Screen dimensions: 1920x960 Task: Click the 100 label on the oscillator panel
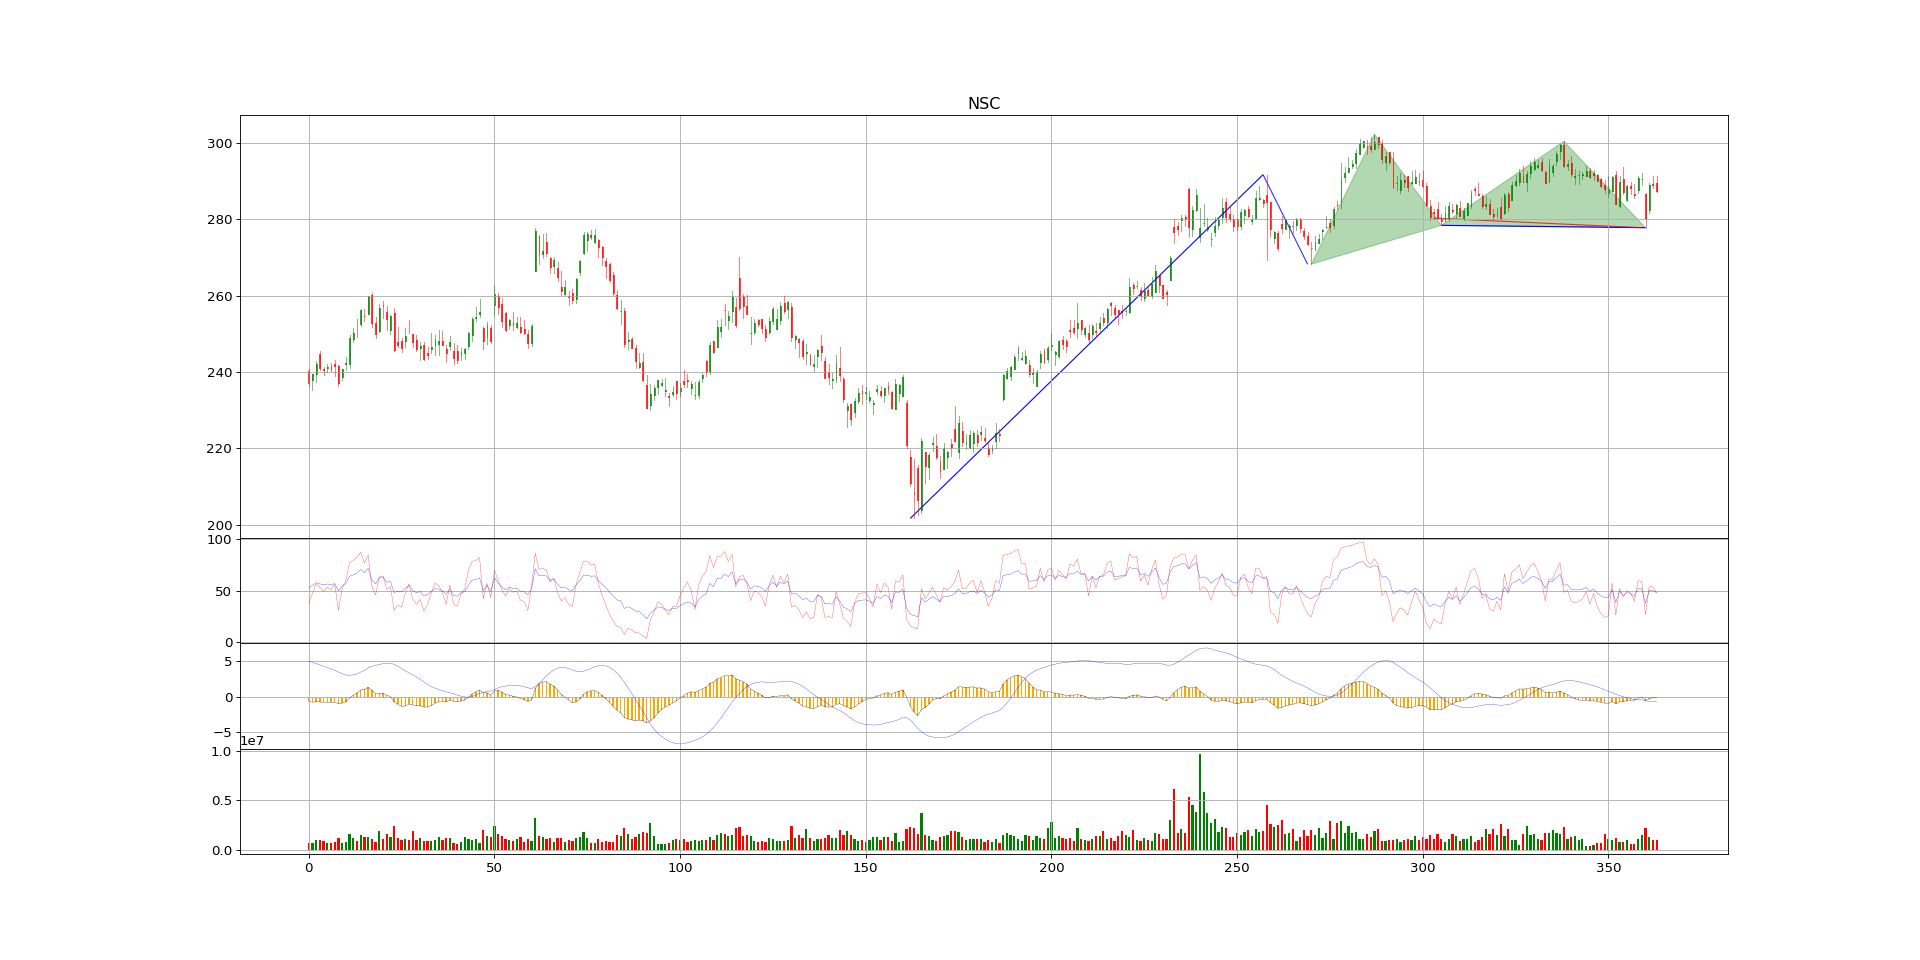(x=218, y=540)
